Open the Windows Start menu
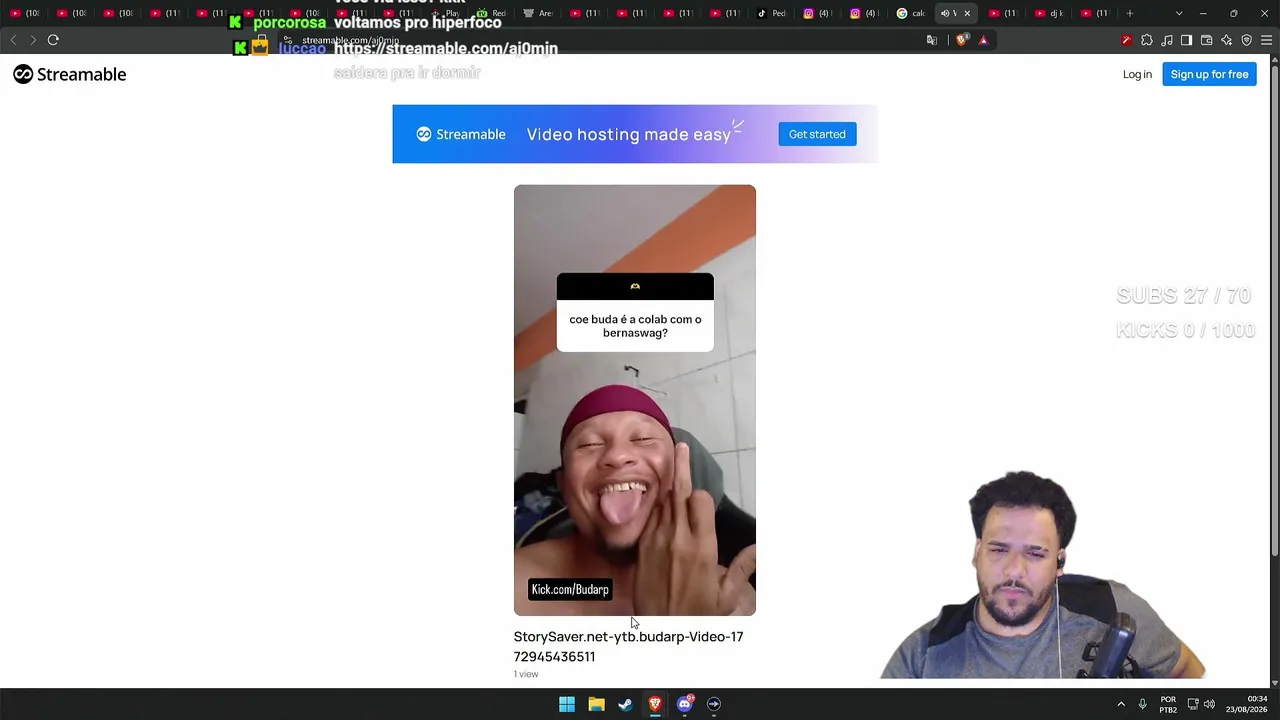The width and height of the screenshot is (1280, 720). click(x=567, y=704)
